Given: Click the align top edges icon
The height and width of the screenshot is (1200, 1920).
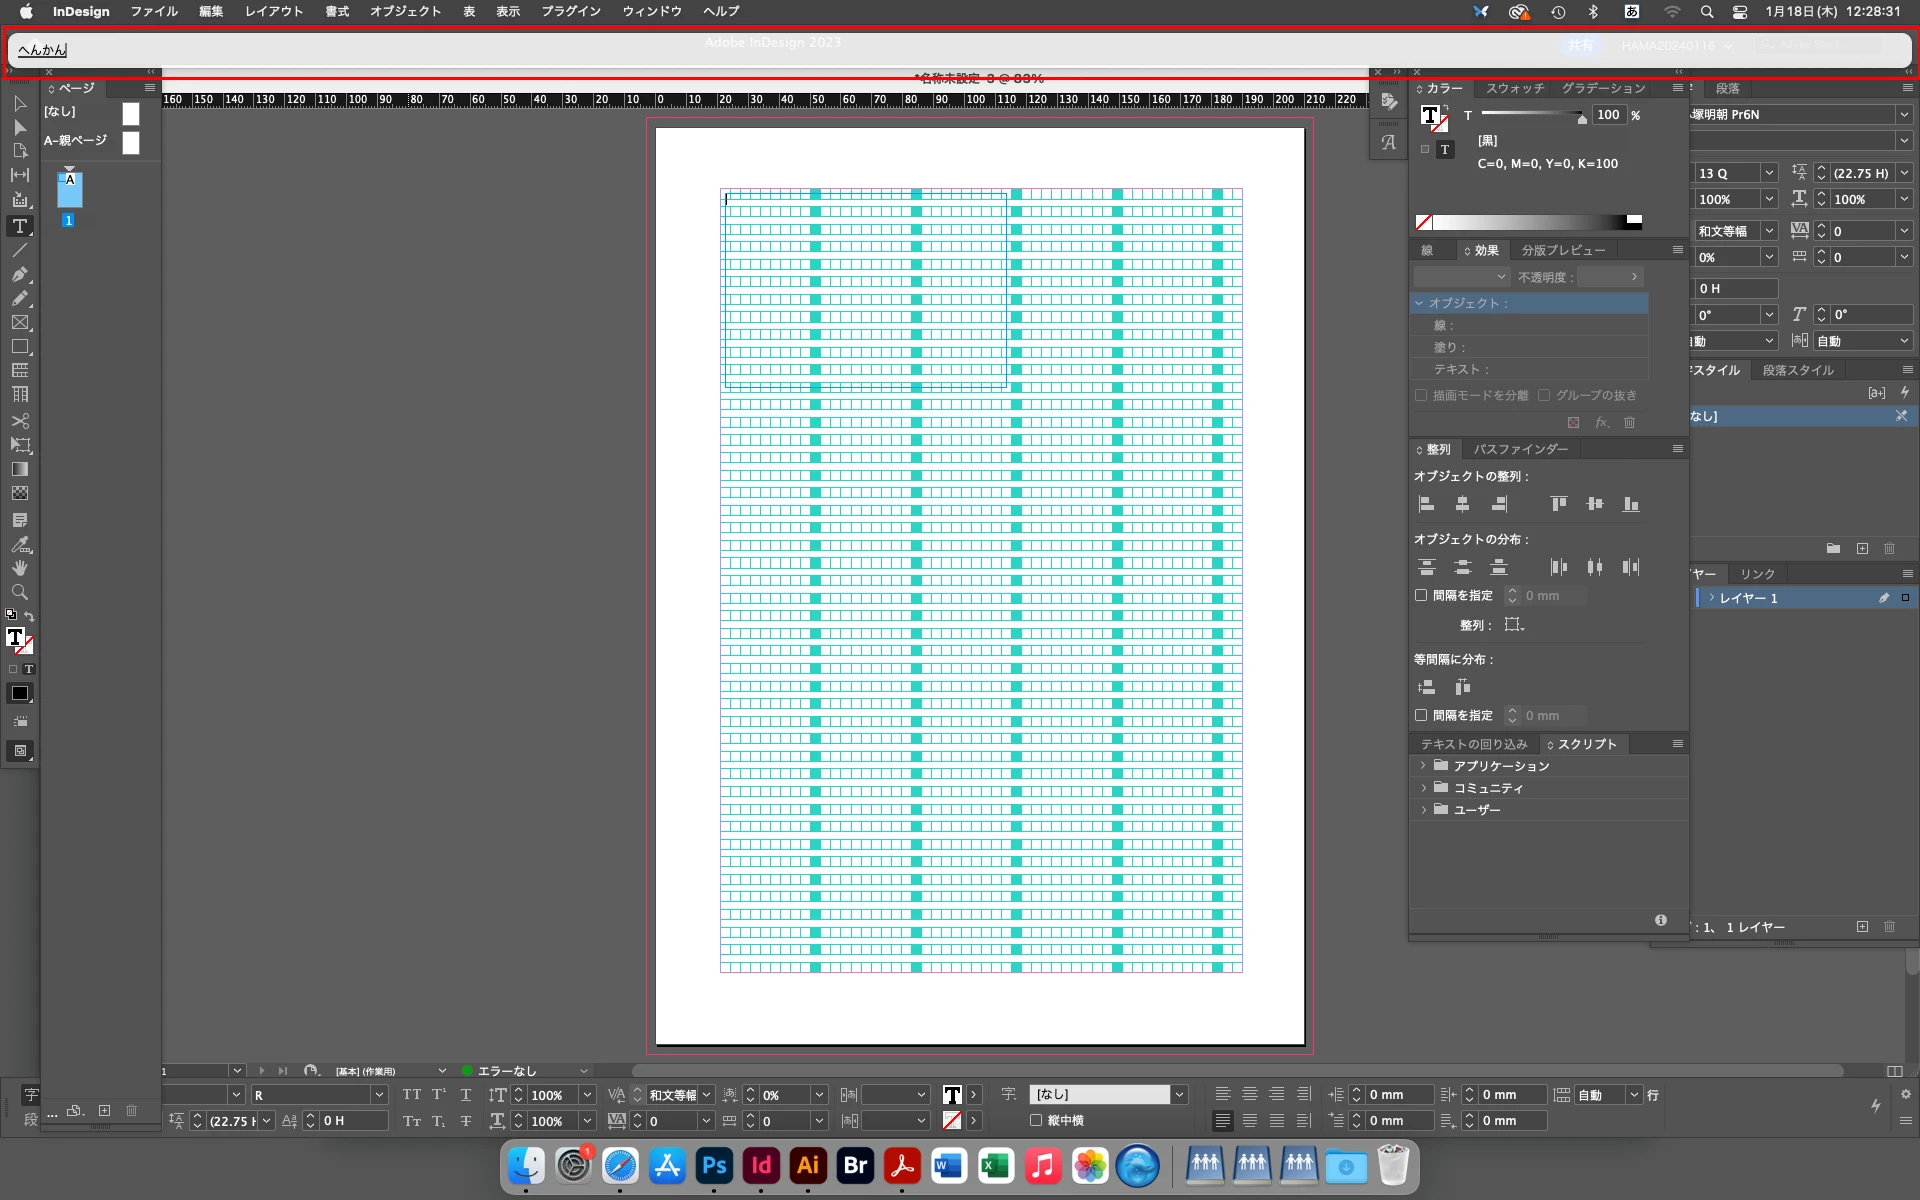Looking at the screenshot, I should click(1558, 504).
